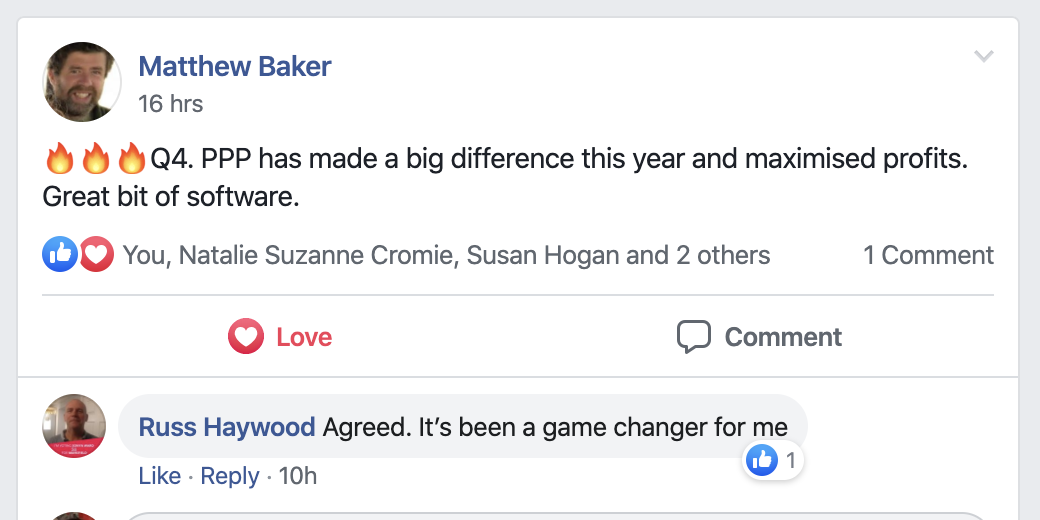Click Matthew Baker's profile picture

tap(82, 82)
